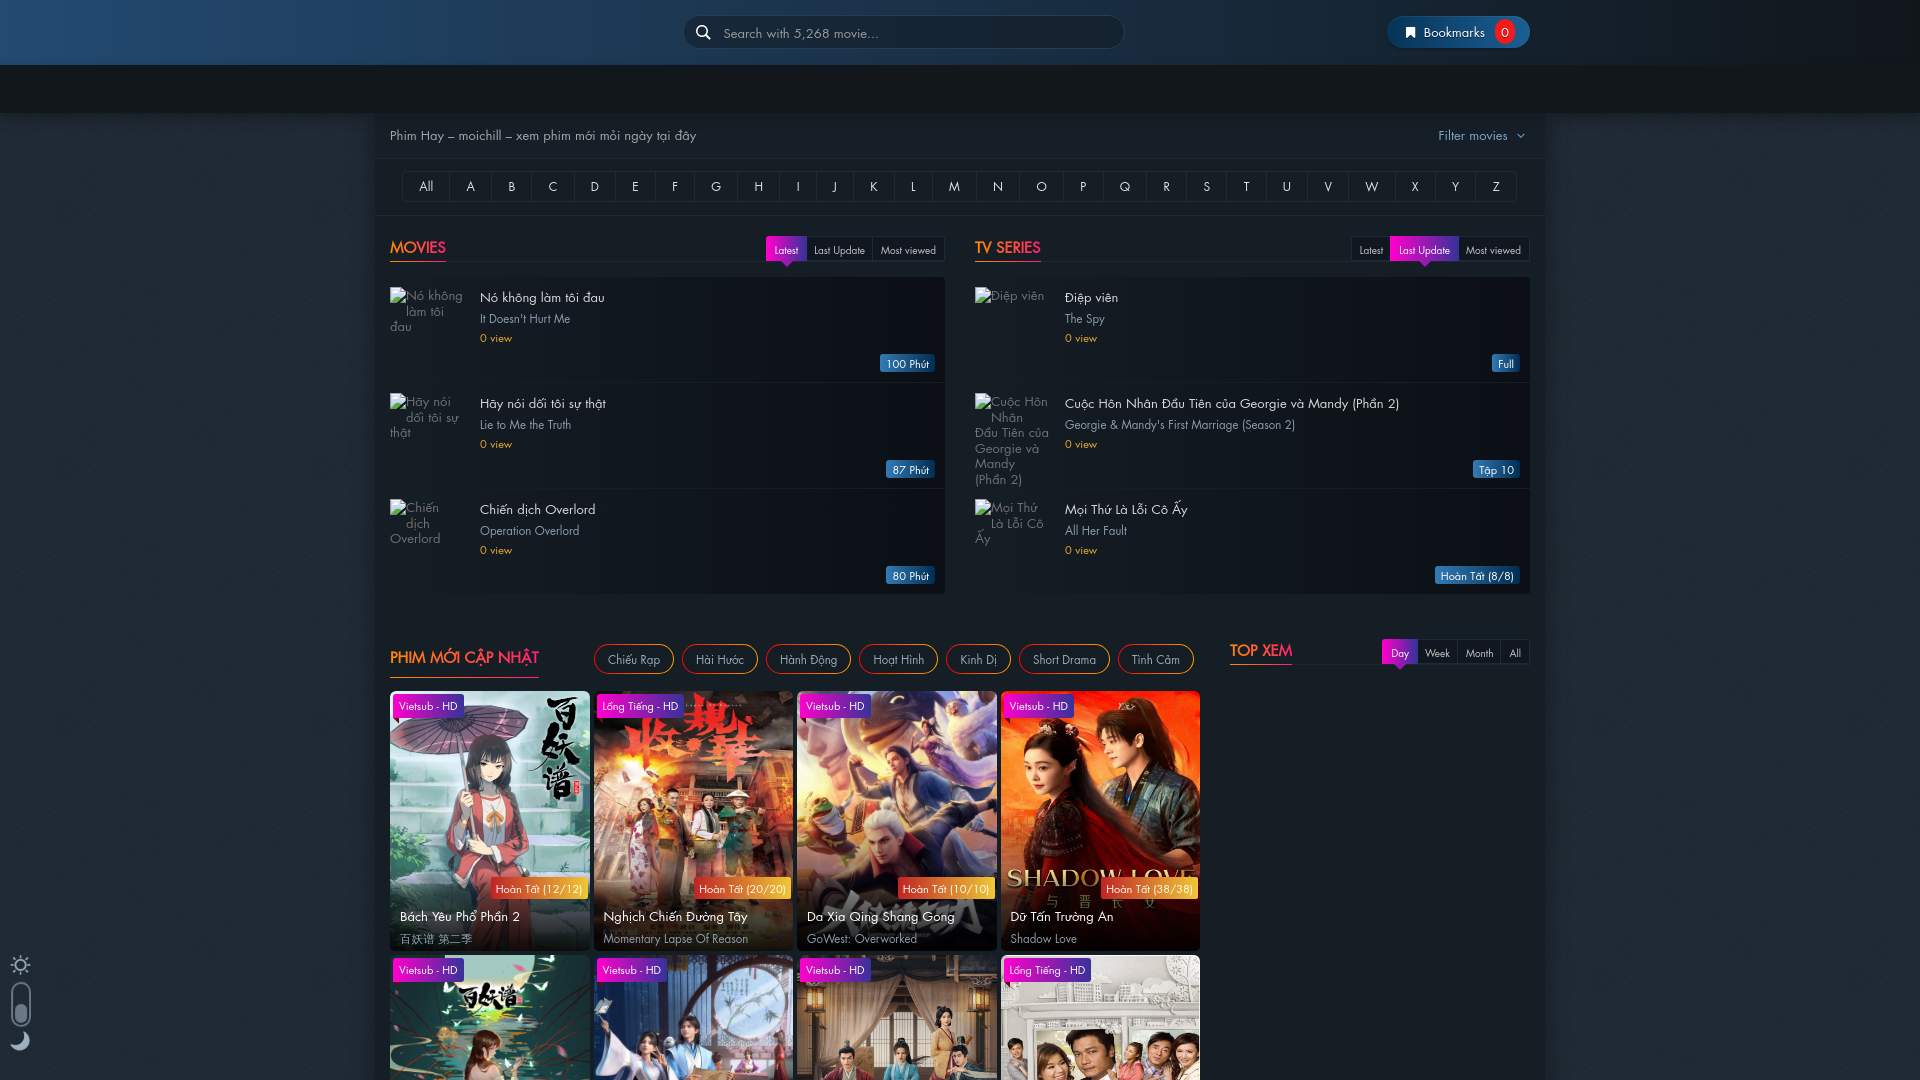Click the moon dark-mode icon
The height and width of the screenshot is (1080, 1920).
(x=20, y=1041)
